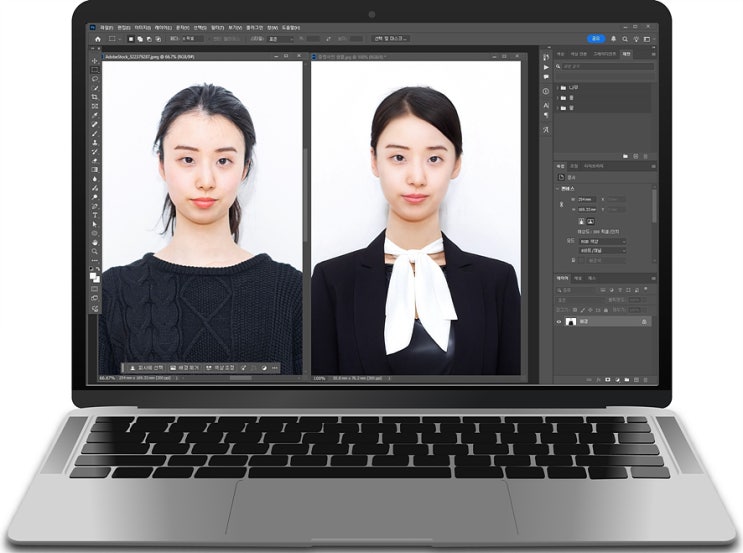743x553 pixels.
Task: Click the play Actions panel icon
Action: pyautogui.click(x=547, y=65)
